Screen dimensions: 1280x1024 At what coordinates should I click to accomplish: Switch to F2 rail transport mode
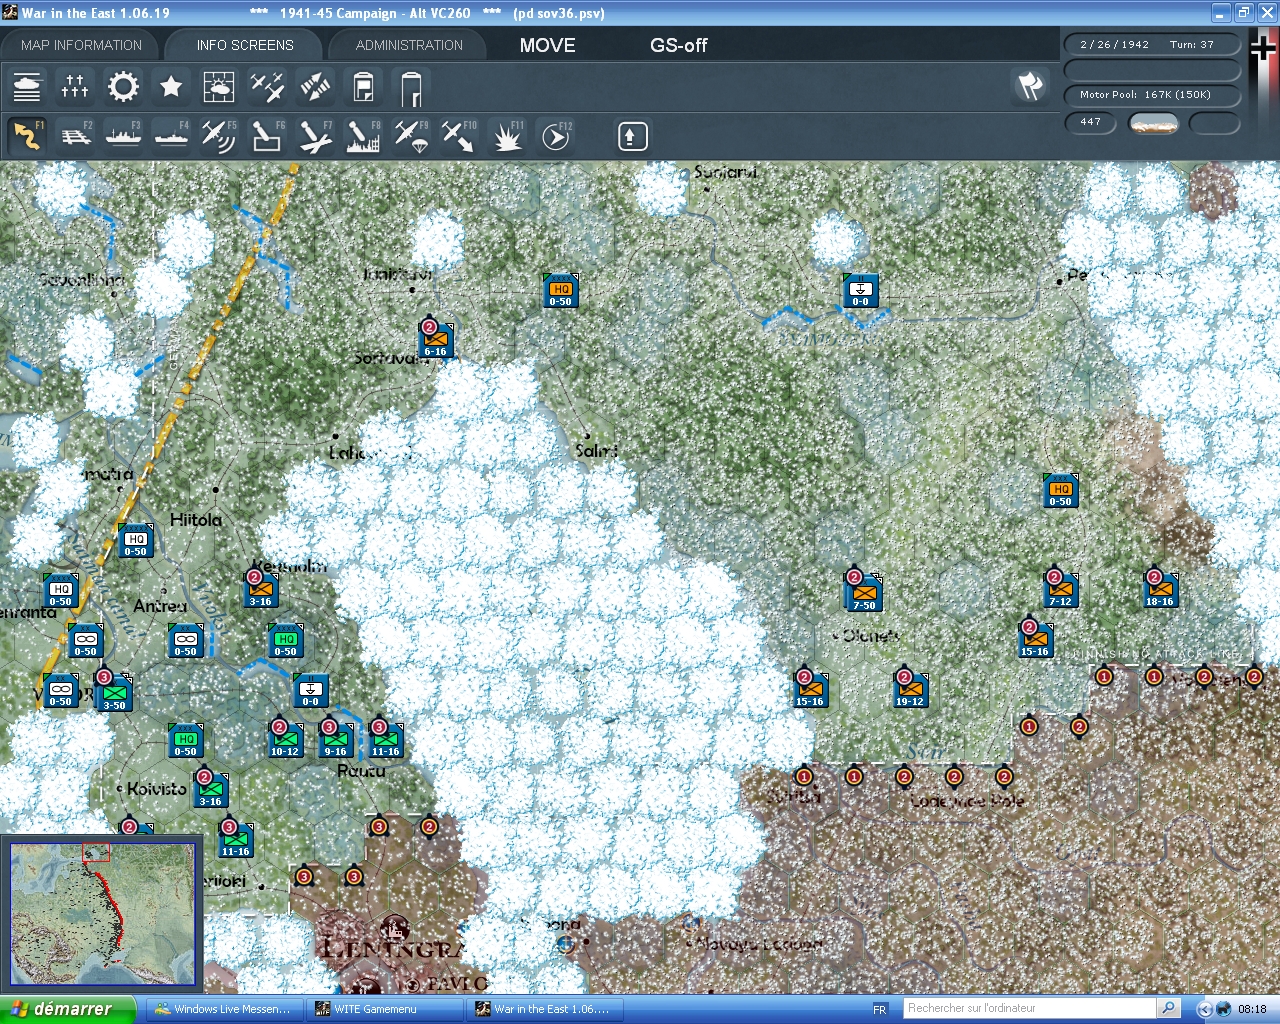point(75,135)
